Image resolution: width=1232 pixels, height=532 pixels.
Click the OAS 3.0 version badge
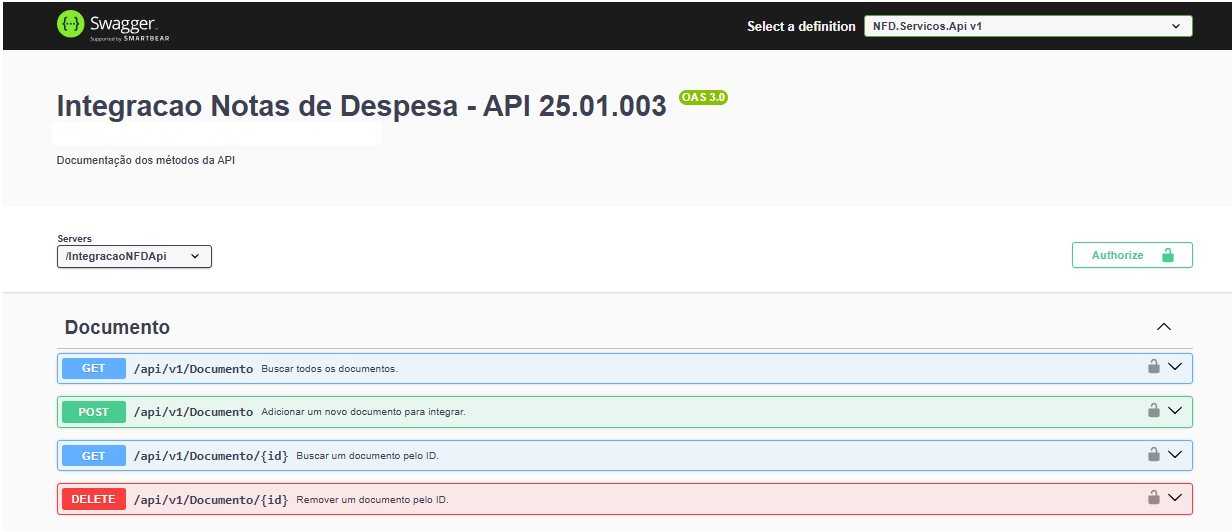point(703,98)
